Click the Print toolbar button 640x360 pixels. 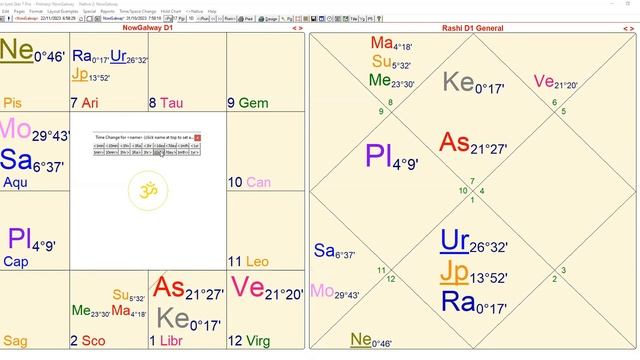coord(246,19)
